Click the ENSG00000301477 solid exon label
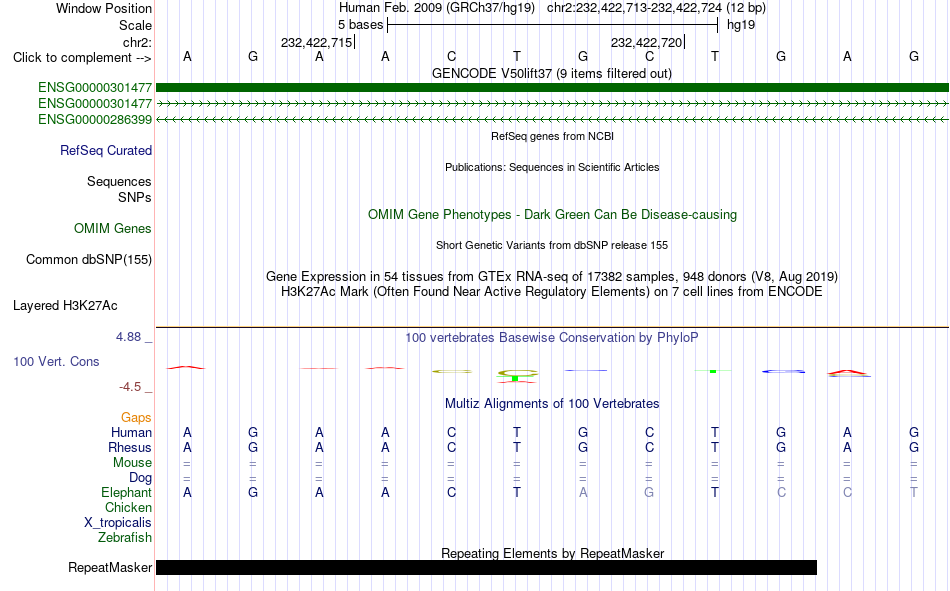Viewport: 950px width, 591px height. pos(95,88)
